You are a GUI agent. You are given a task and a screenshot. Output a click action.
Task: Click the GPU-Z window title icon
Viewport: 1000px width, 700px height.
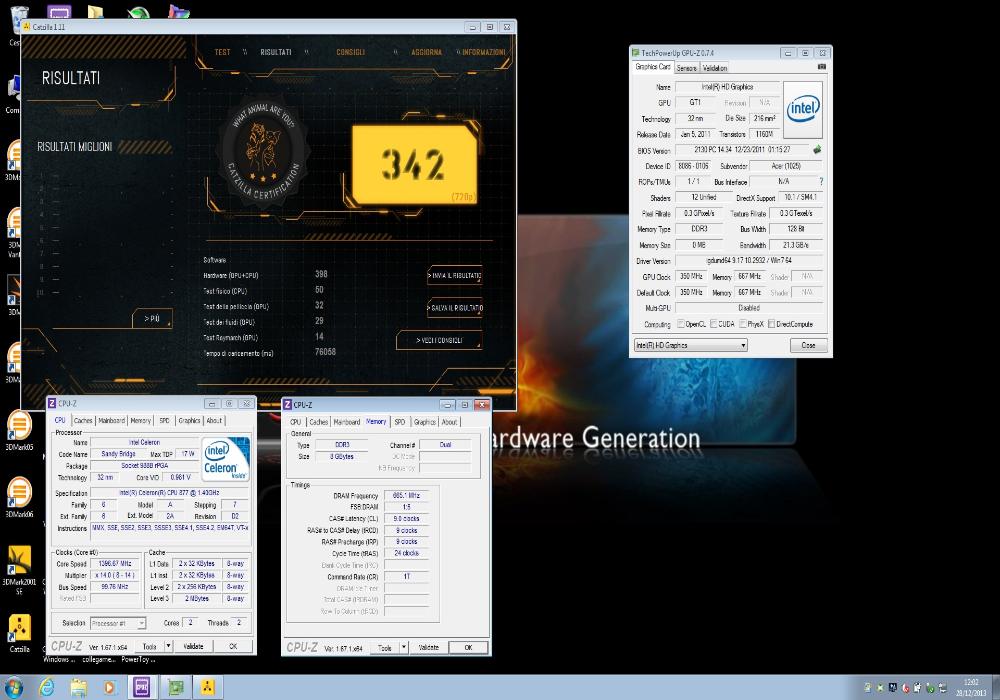(635, 53)
